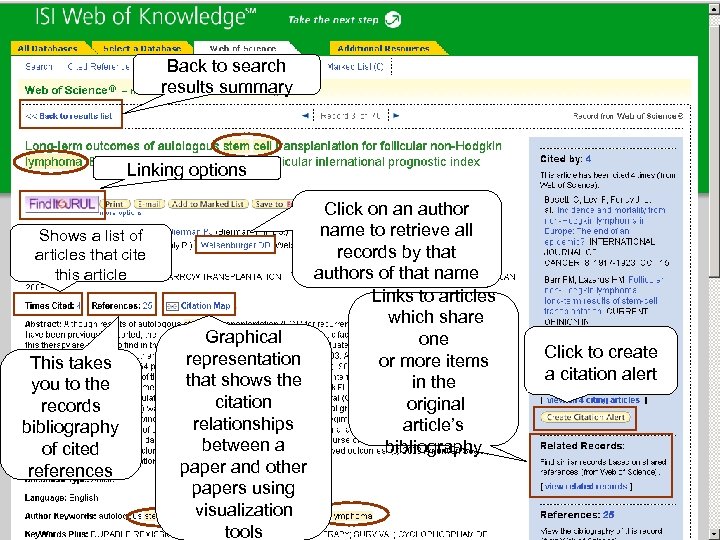Open the All Databases tab
720x540 pixels.
click(x=47, y=48)
